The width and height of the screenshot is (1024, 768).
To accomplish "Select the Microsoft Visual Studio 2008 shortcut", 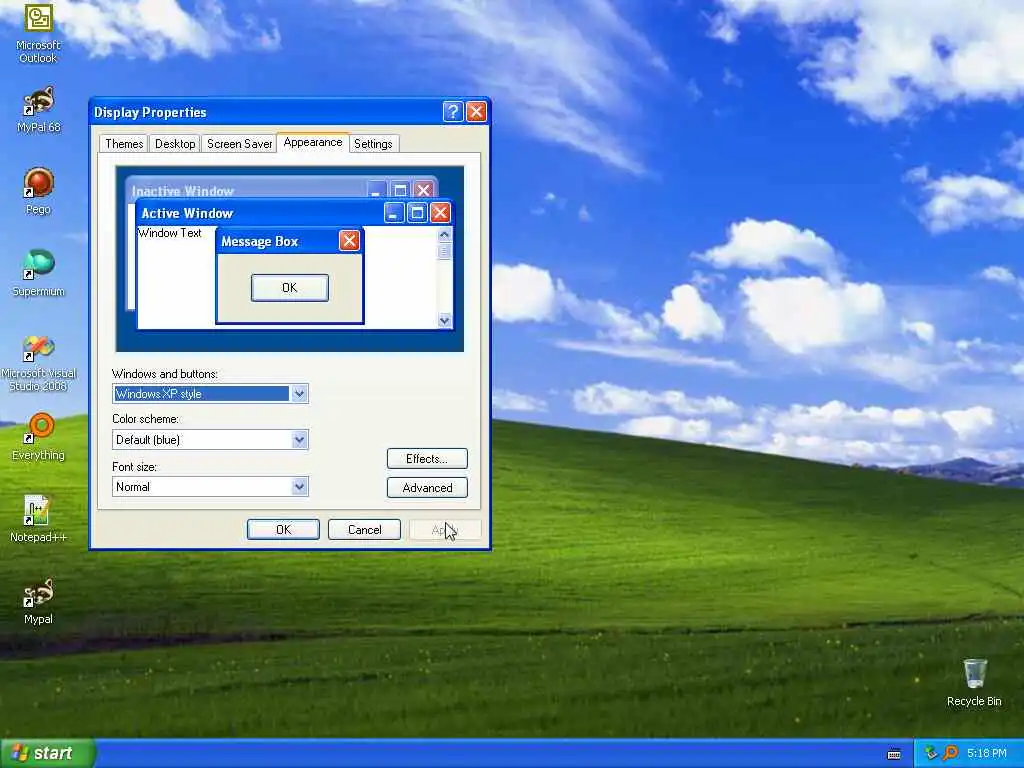I will (38, 362).
